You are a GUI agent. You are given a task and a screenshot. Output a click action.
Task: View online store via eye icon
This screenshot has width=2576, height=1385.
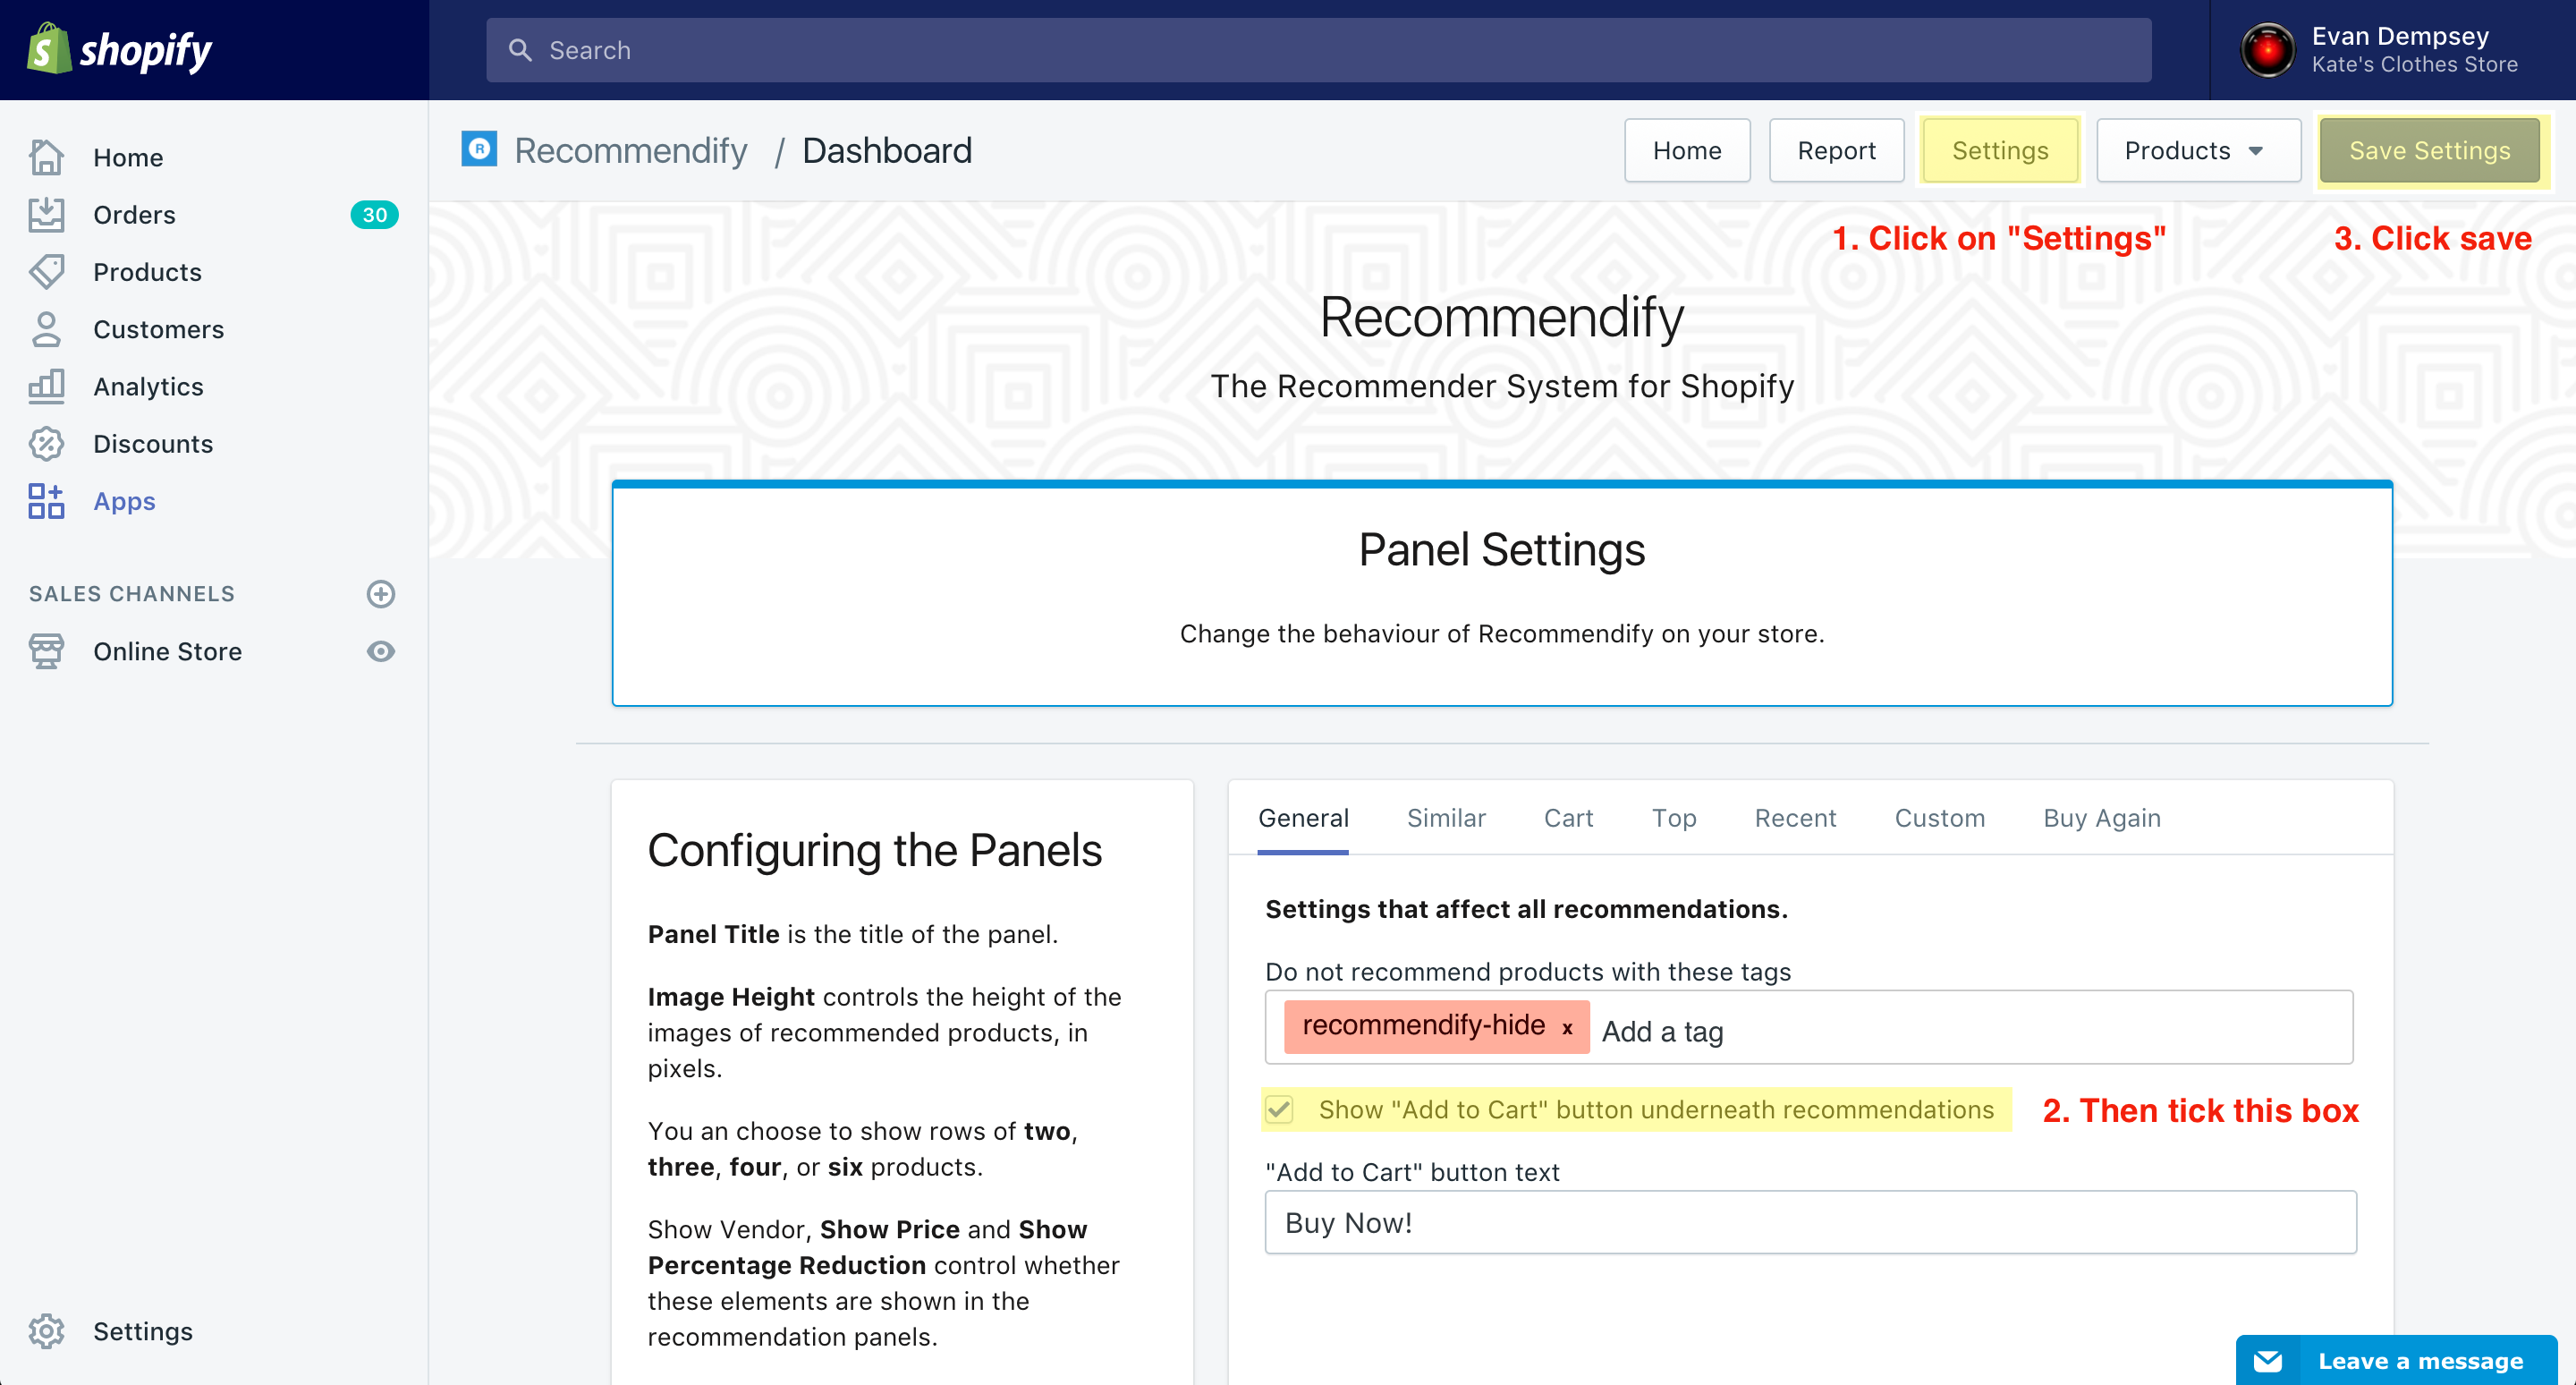pyautogui.click(x=380, y=651)
